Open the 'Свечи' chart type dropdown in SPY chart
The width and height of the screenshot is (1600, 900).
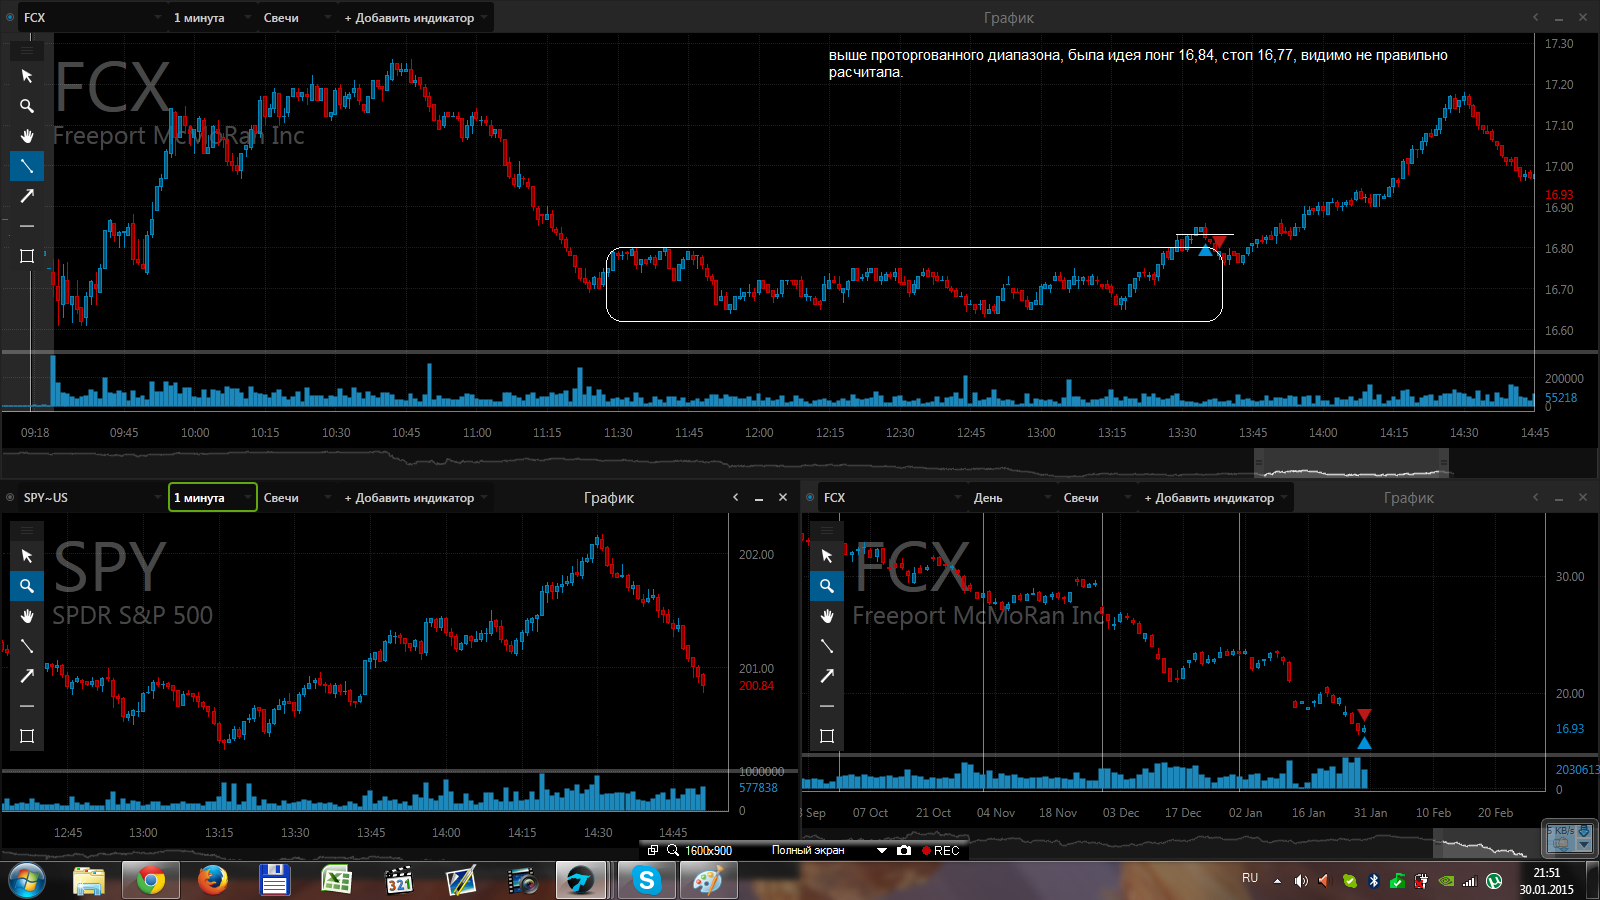[x=296, y=497]
